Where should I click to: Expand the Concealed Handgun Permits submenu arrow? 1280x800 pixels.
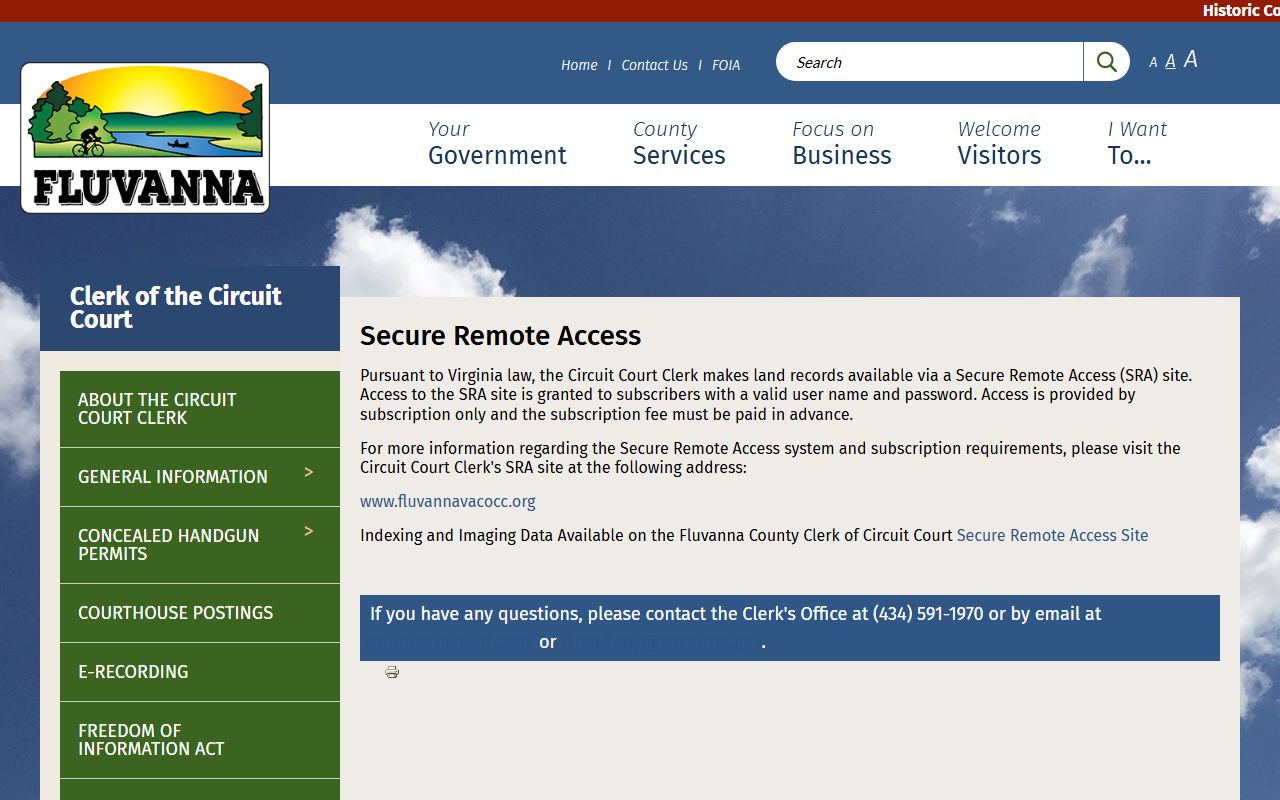coord(309,531)
